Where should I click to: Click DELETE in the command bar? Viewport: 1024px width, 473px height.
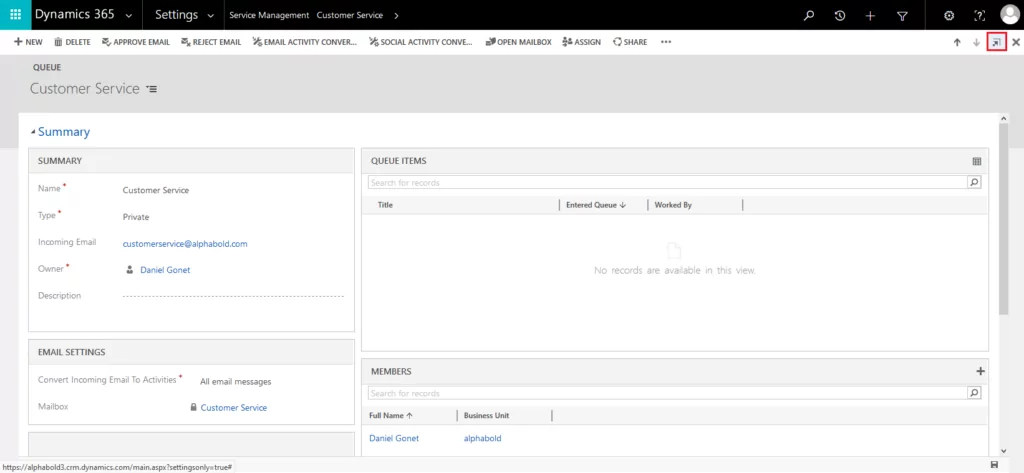tap(72, 42)
